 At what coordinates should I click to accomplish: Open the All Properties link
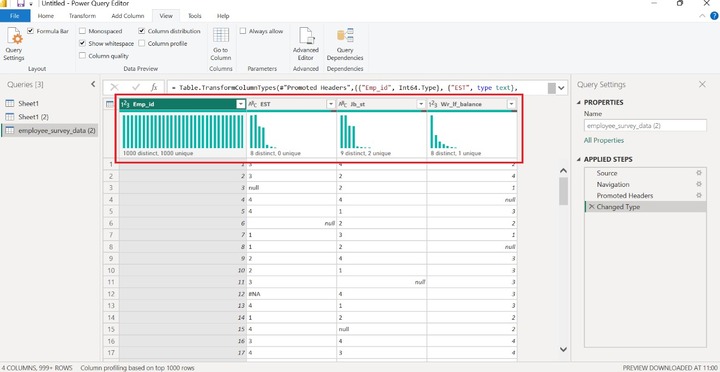pos(604,141)
